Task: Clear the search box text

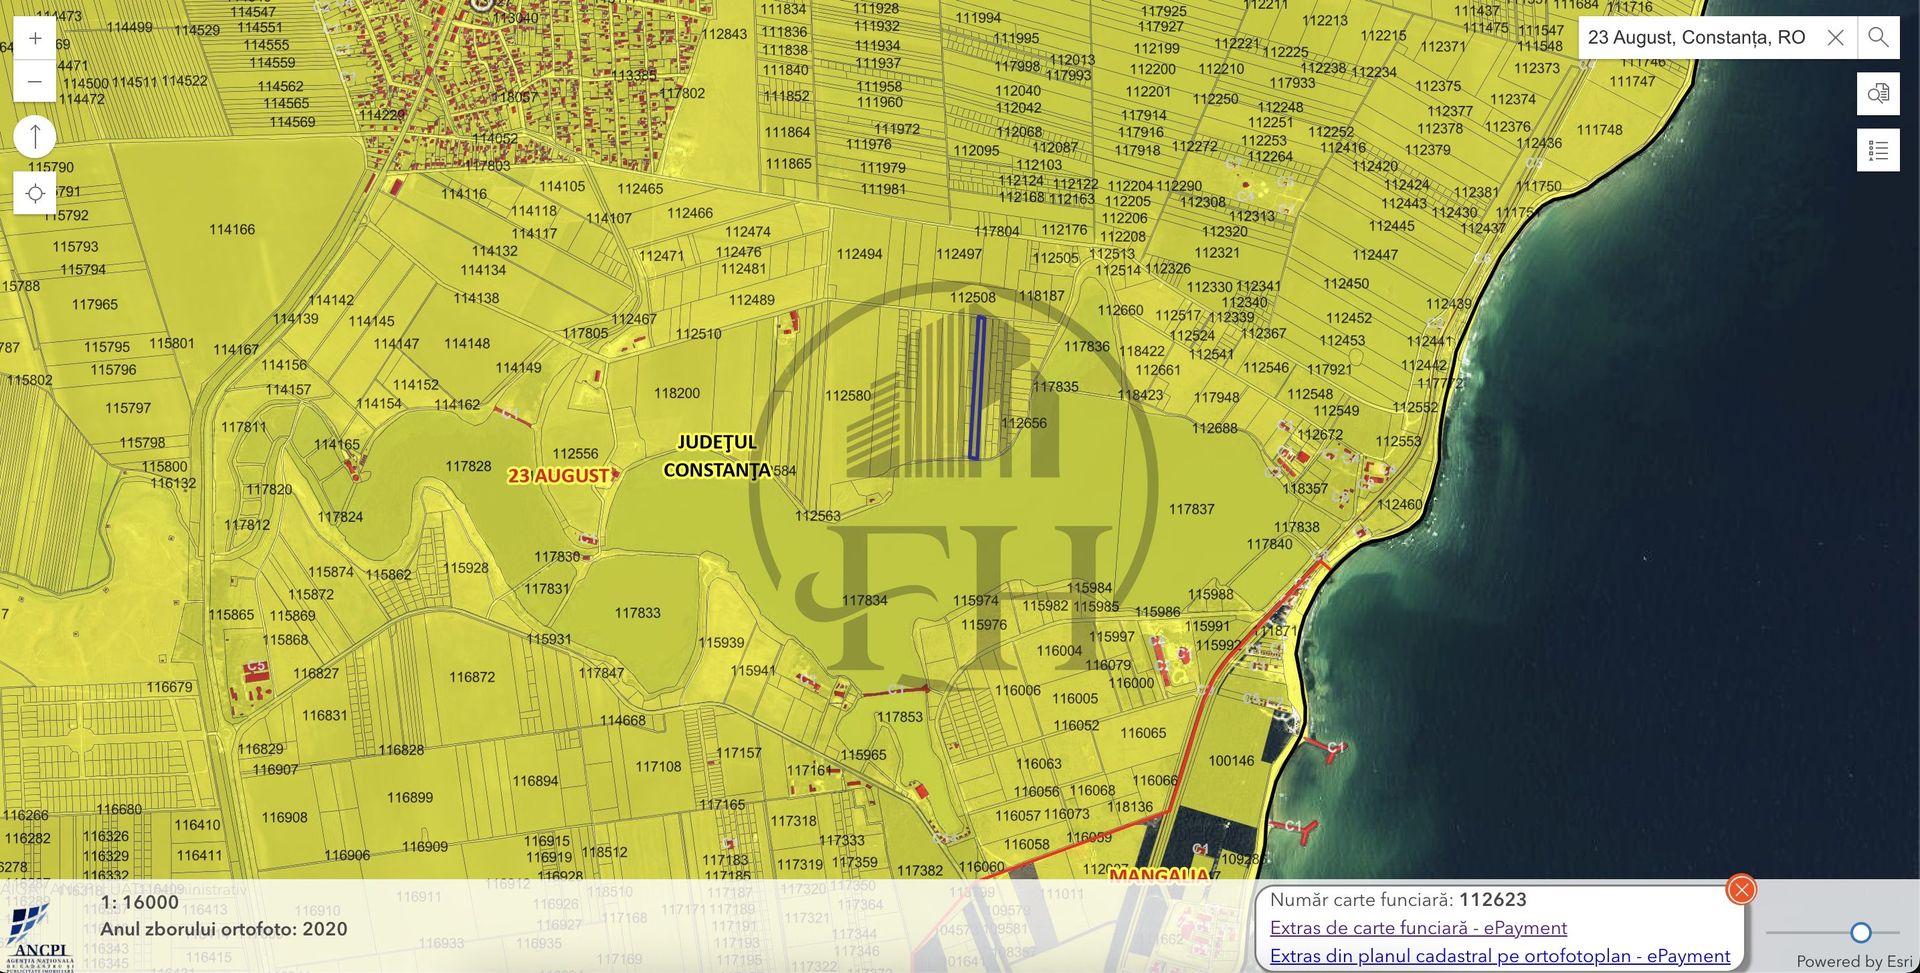Action: [x=1835, y=38]
